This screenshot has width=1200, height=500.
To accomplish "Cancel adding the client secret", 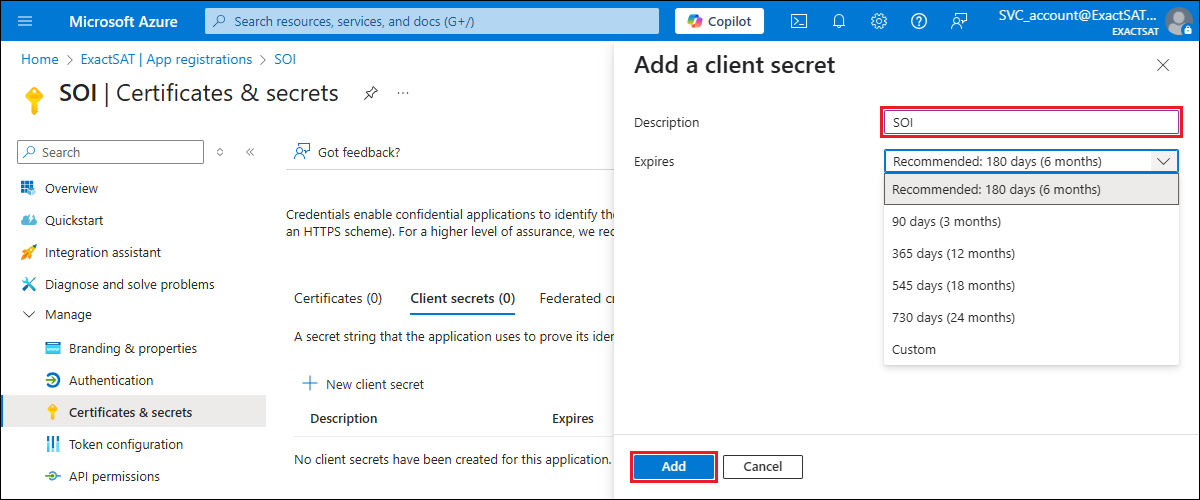I will (x=762, y=466).
